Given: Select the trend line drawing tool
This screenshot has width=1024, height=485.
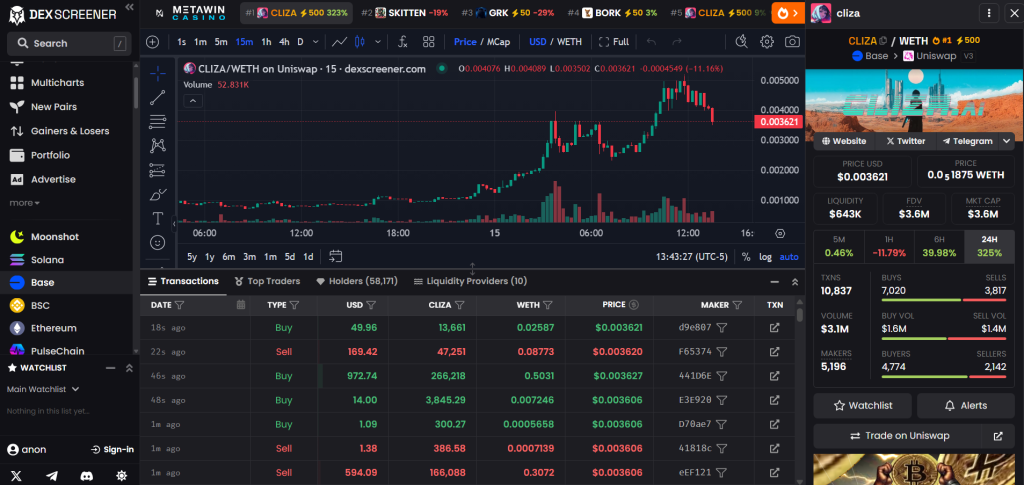Looking at the screenshot, I should click(157, 98).
